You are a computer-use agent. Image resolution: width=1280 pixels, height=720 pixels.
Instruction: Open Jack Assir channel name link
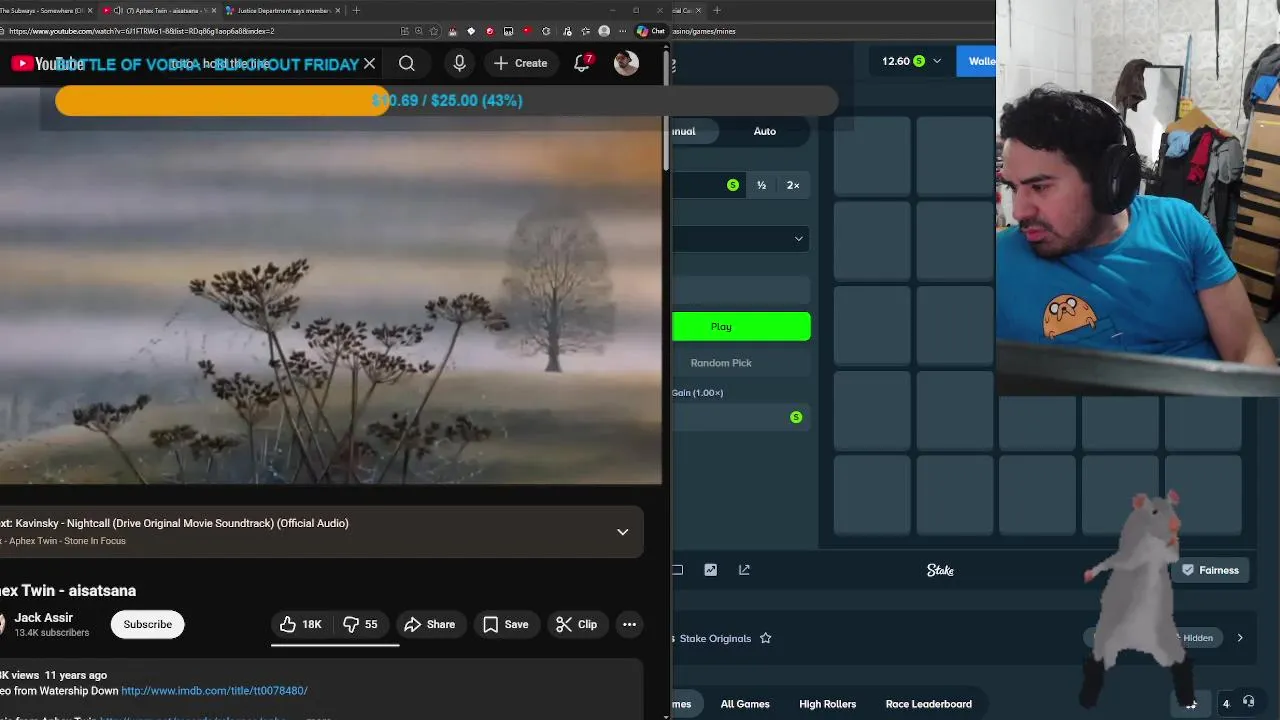(43, 618)
